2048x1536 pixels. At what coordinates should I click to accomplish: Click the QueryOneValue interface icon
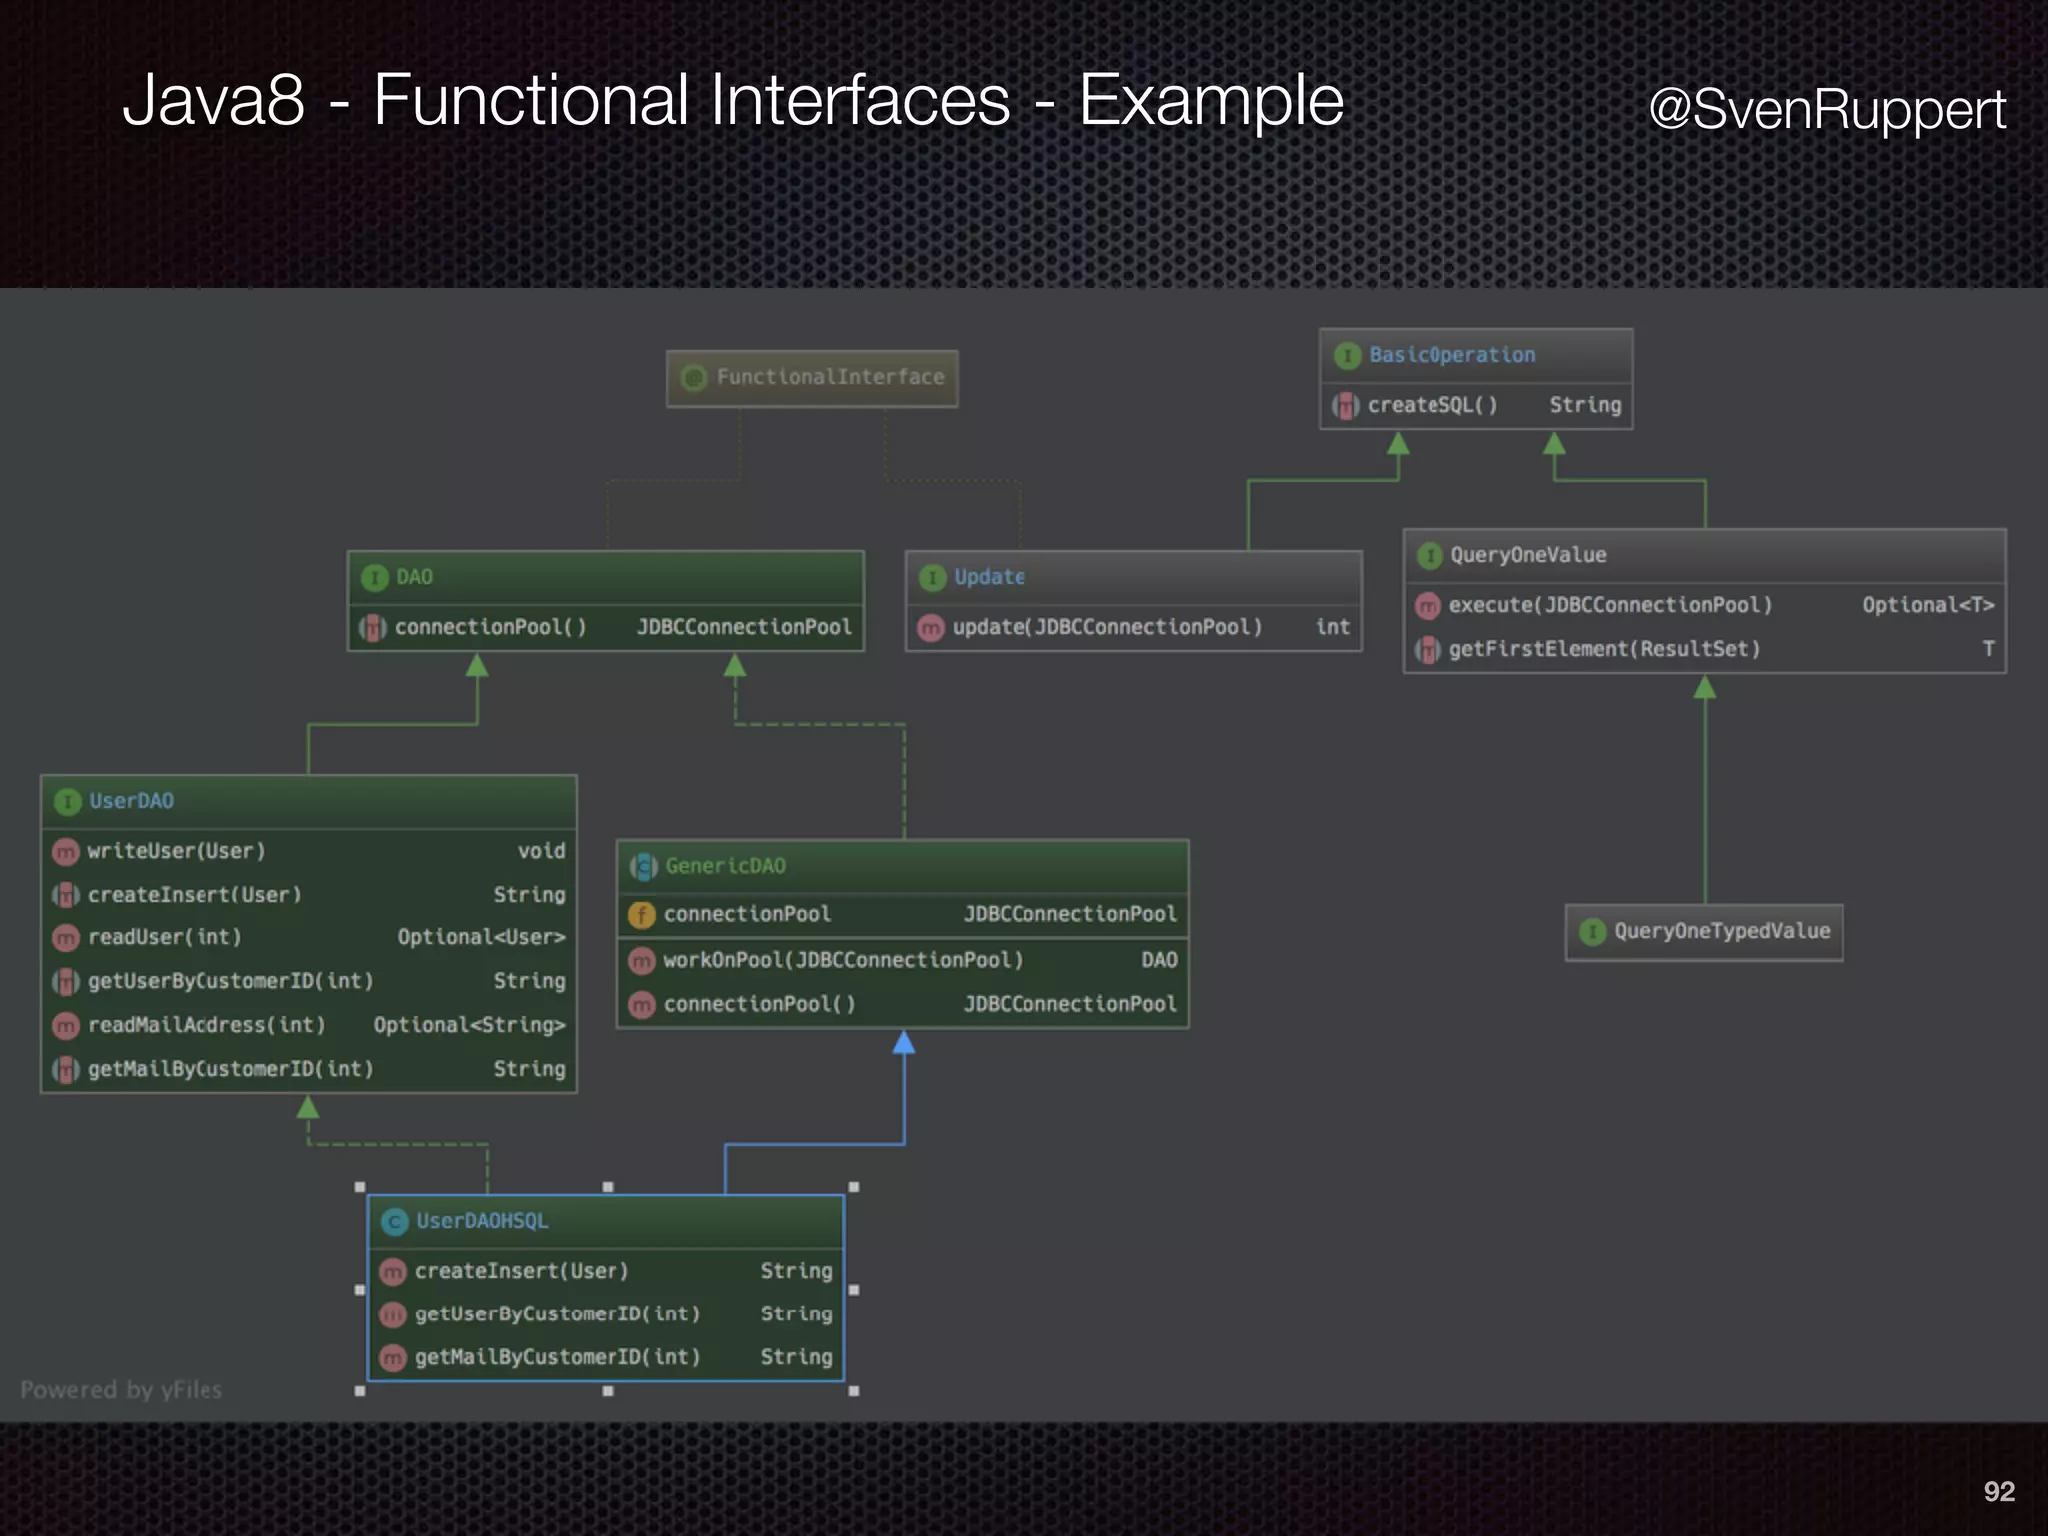tap(1430, 555)
